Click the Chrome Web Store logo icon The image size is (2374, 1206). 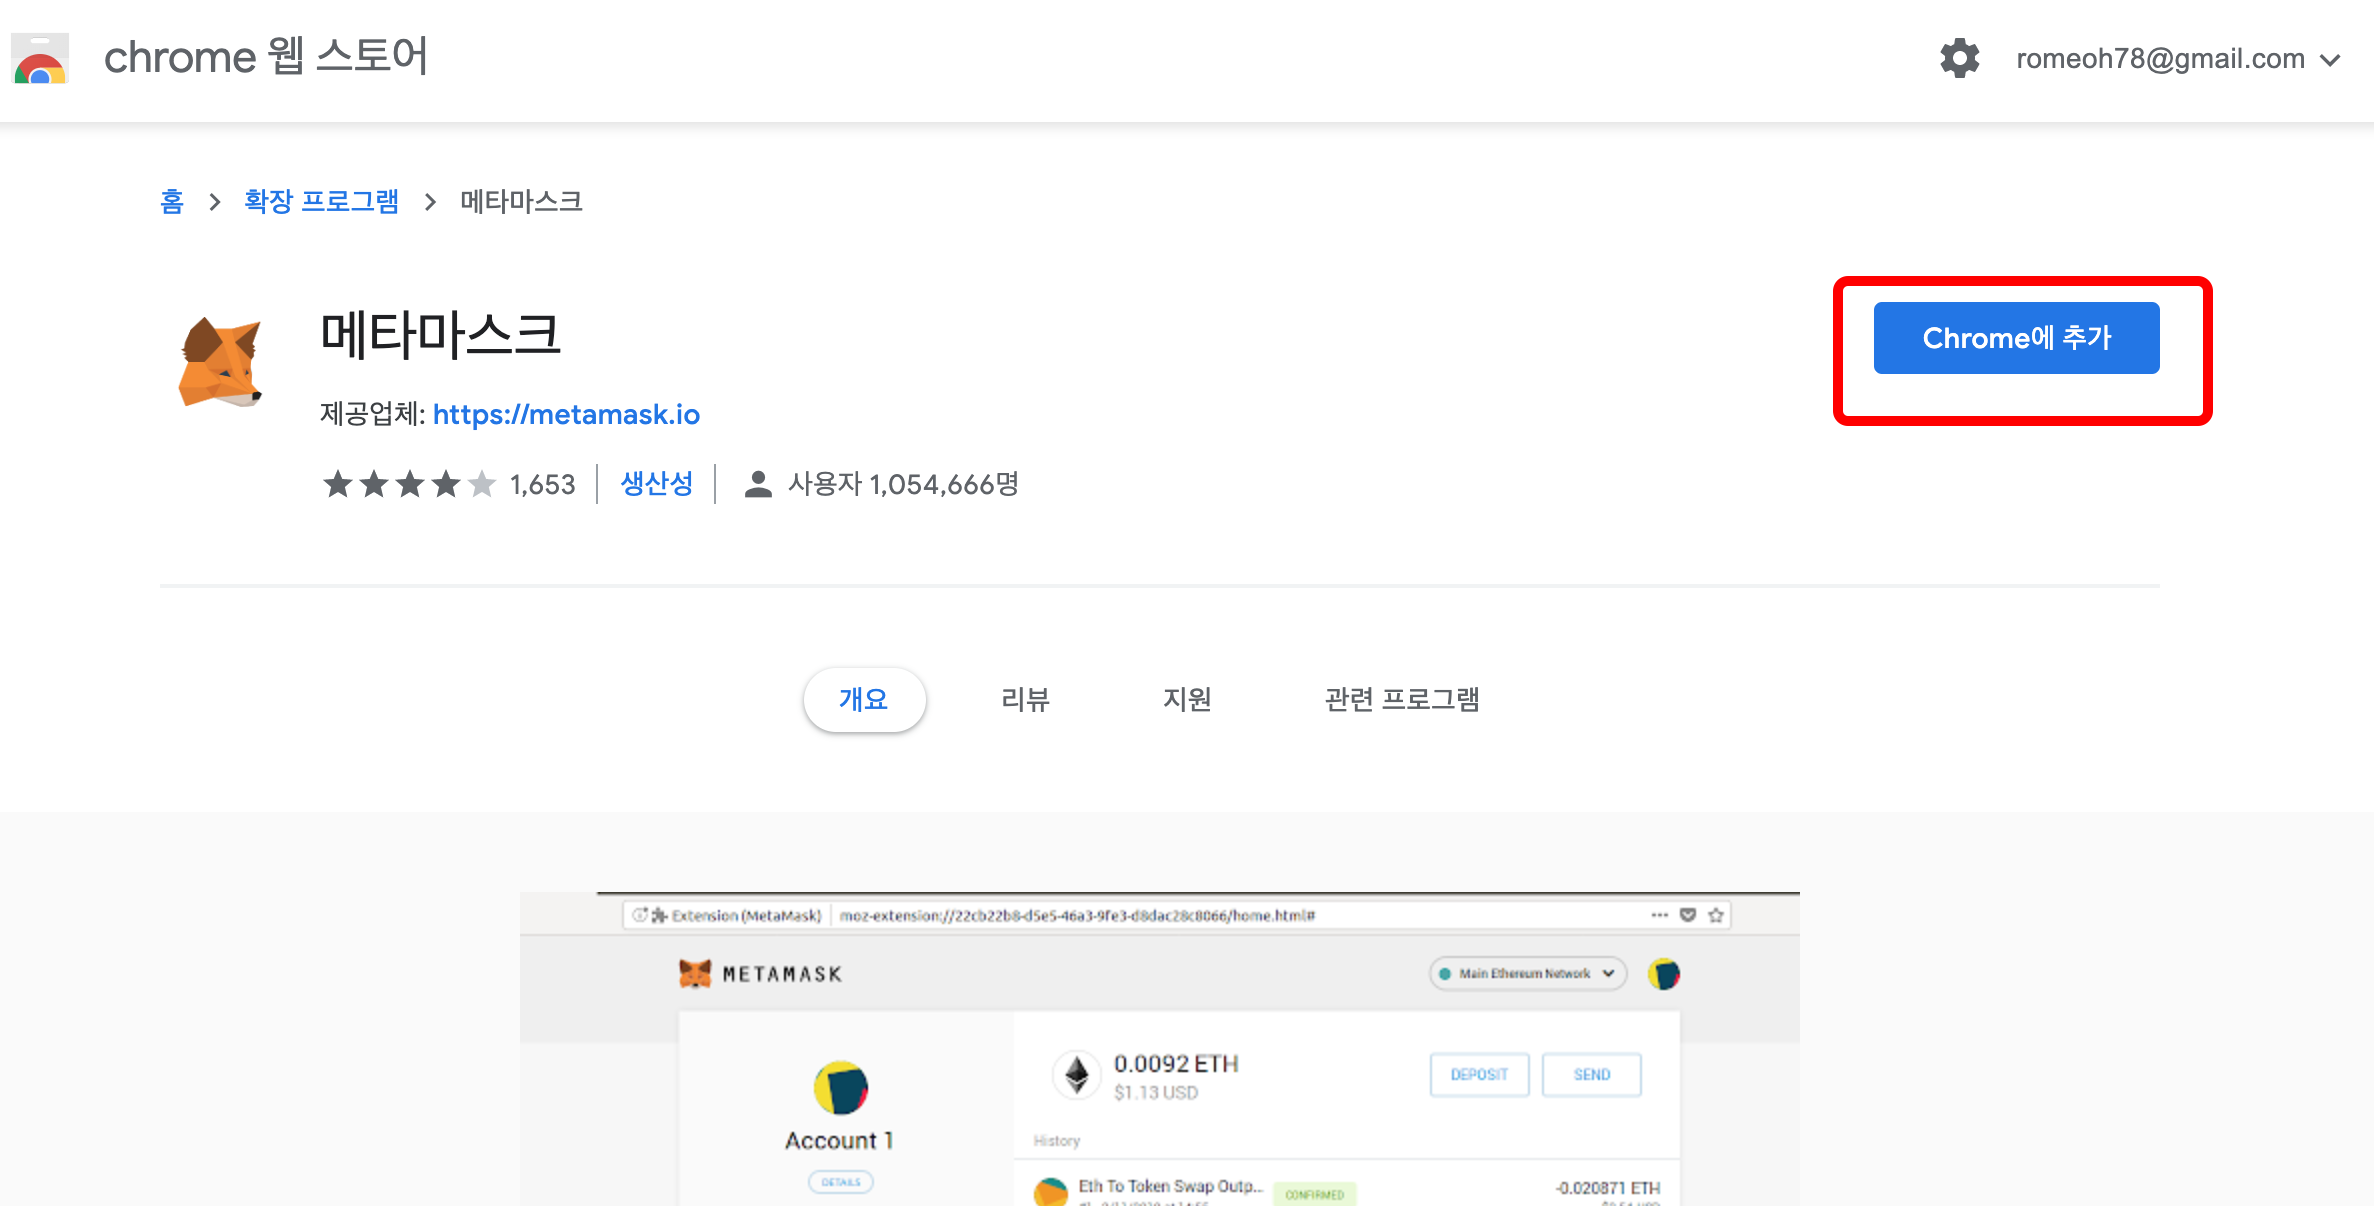coord(40,58)
